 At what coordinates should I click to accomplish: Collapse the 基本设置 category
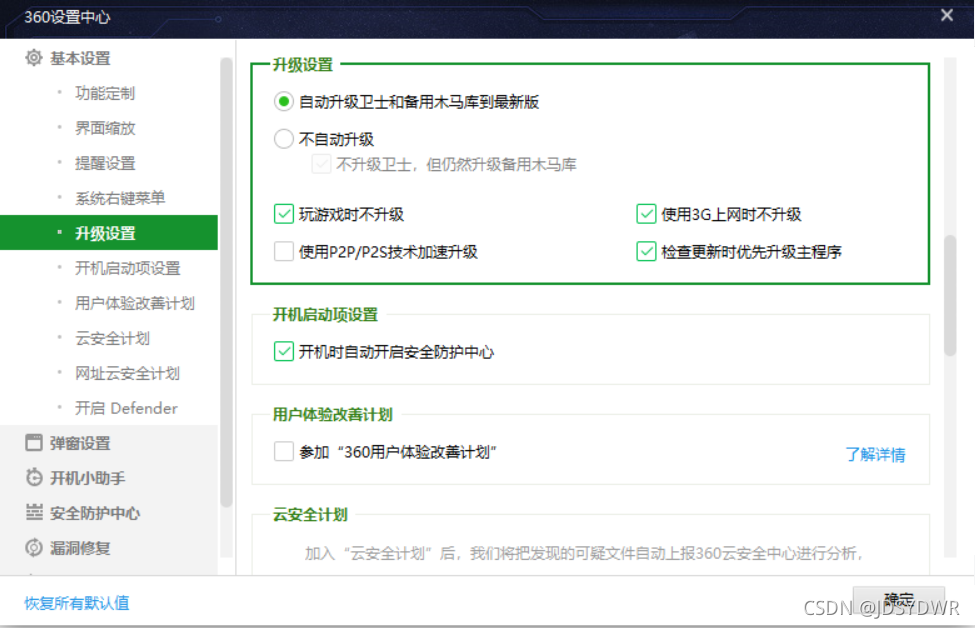tap(80, 58)
